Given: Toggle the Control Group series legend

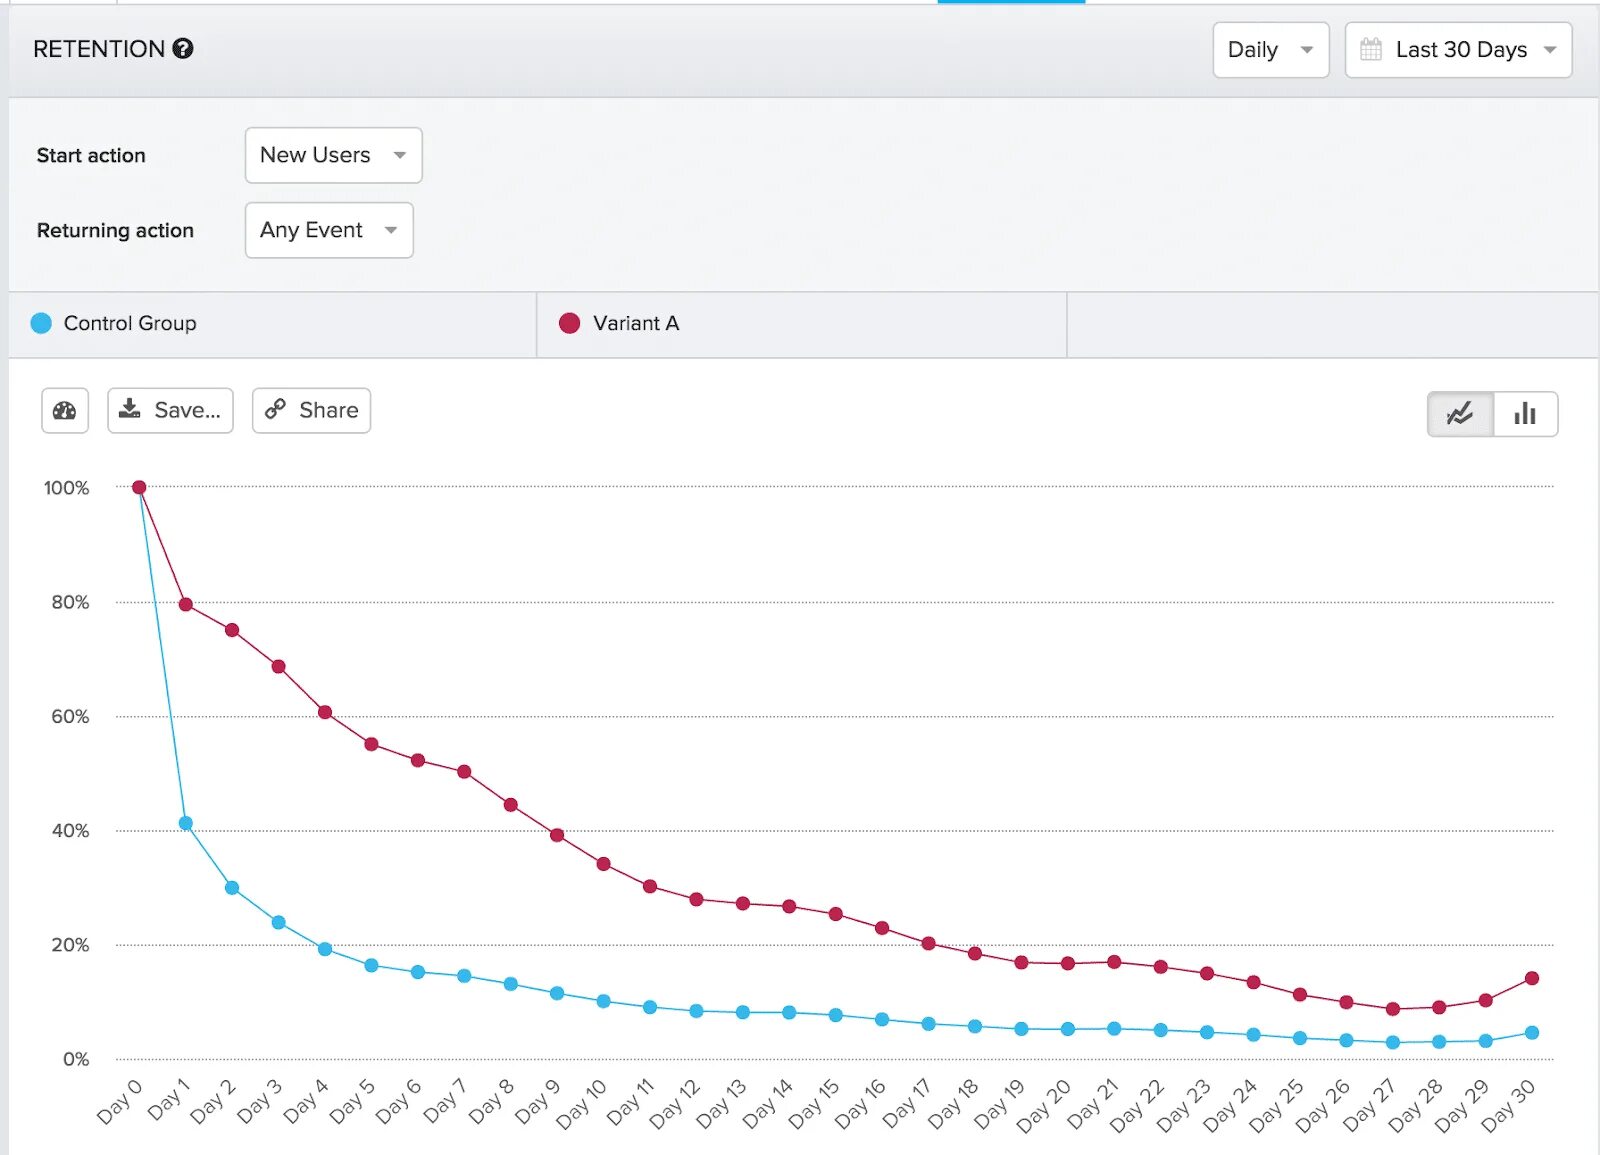Looking at the screenshot, I should click(273, 324).
